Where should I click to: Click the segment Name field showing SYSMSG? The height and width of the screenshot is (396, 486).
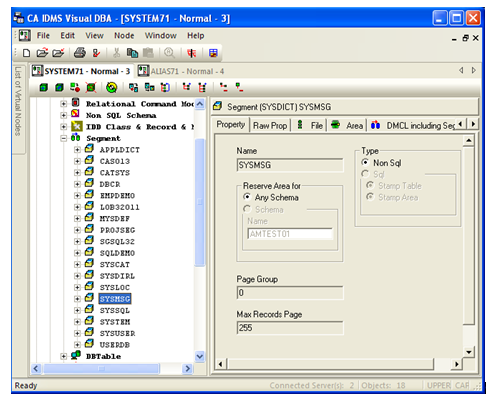click(x=290, y=165)
